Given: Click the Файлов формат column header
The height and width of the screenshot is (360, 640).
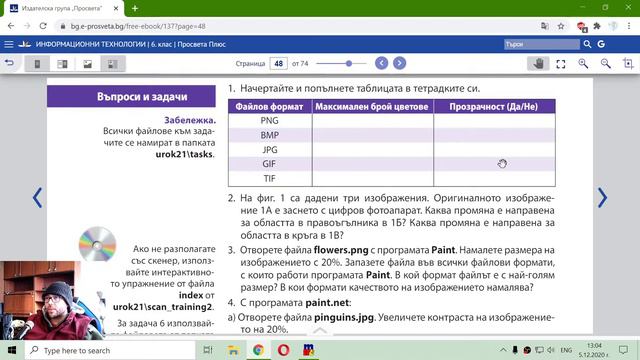Looking at the screenshot, I should pyautogui.click(x=269, y=107).
